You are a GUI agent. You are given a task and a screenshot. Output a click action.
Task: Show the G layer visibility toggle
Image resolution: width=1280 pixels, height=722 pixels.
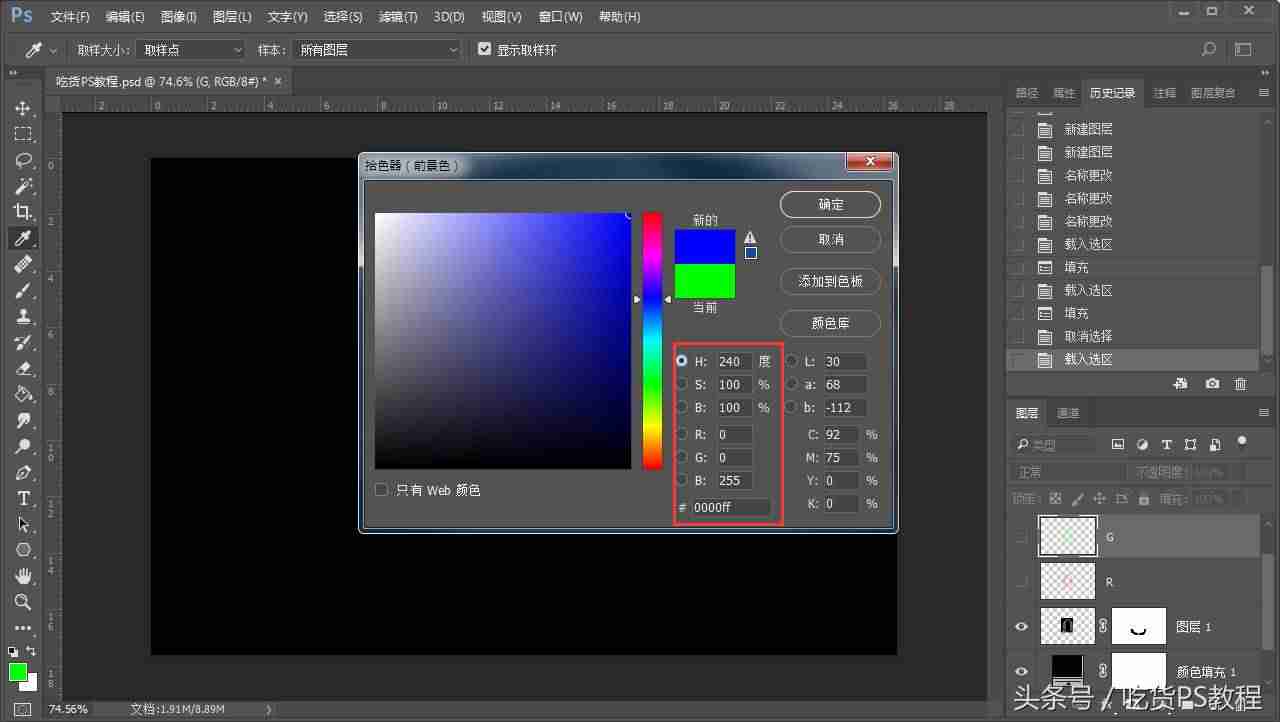(1021, 537)
